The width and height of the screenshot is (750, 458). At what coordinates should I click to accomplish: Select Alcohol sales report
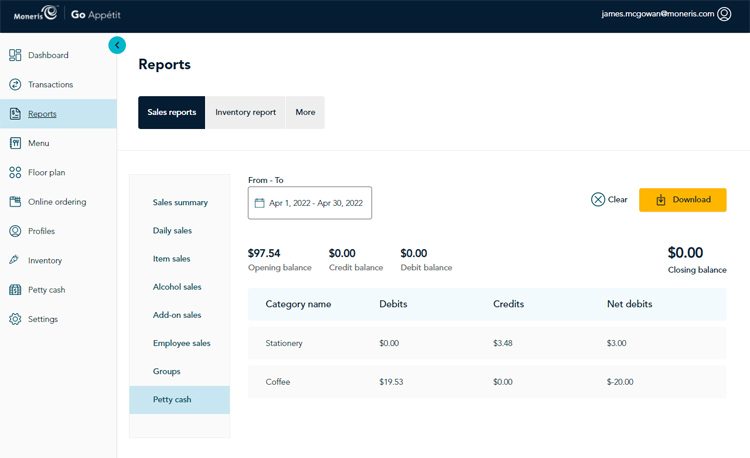click(177, 287)
